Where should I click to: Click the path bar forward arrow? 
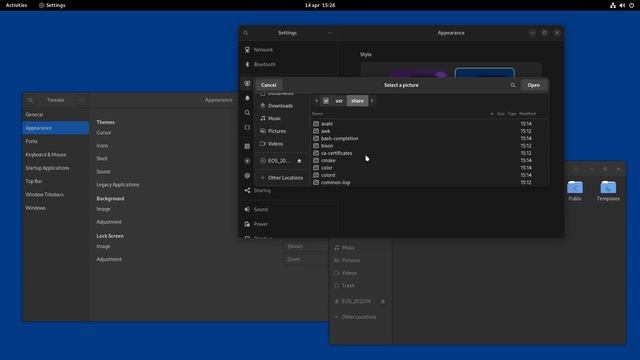pos(372,101)
